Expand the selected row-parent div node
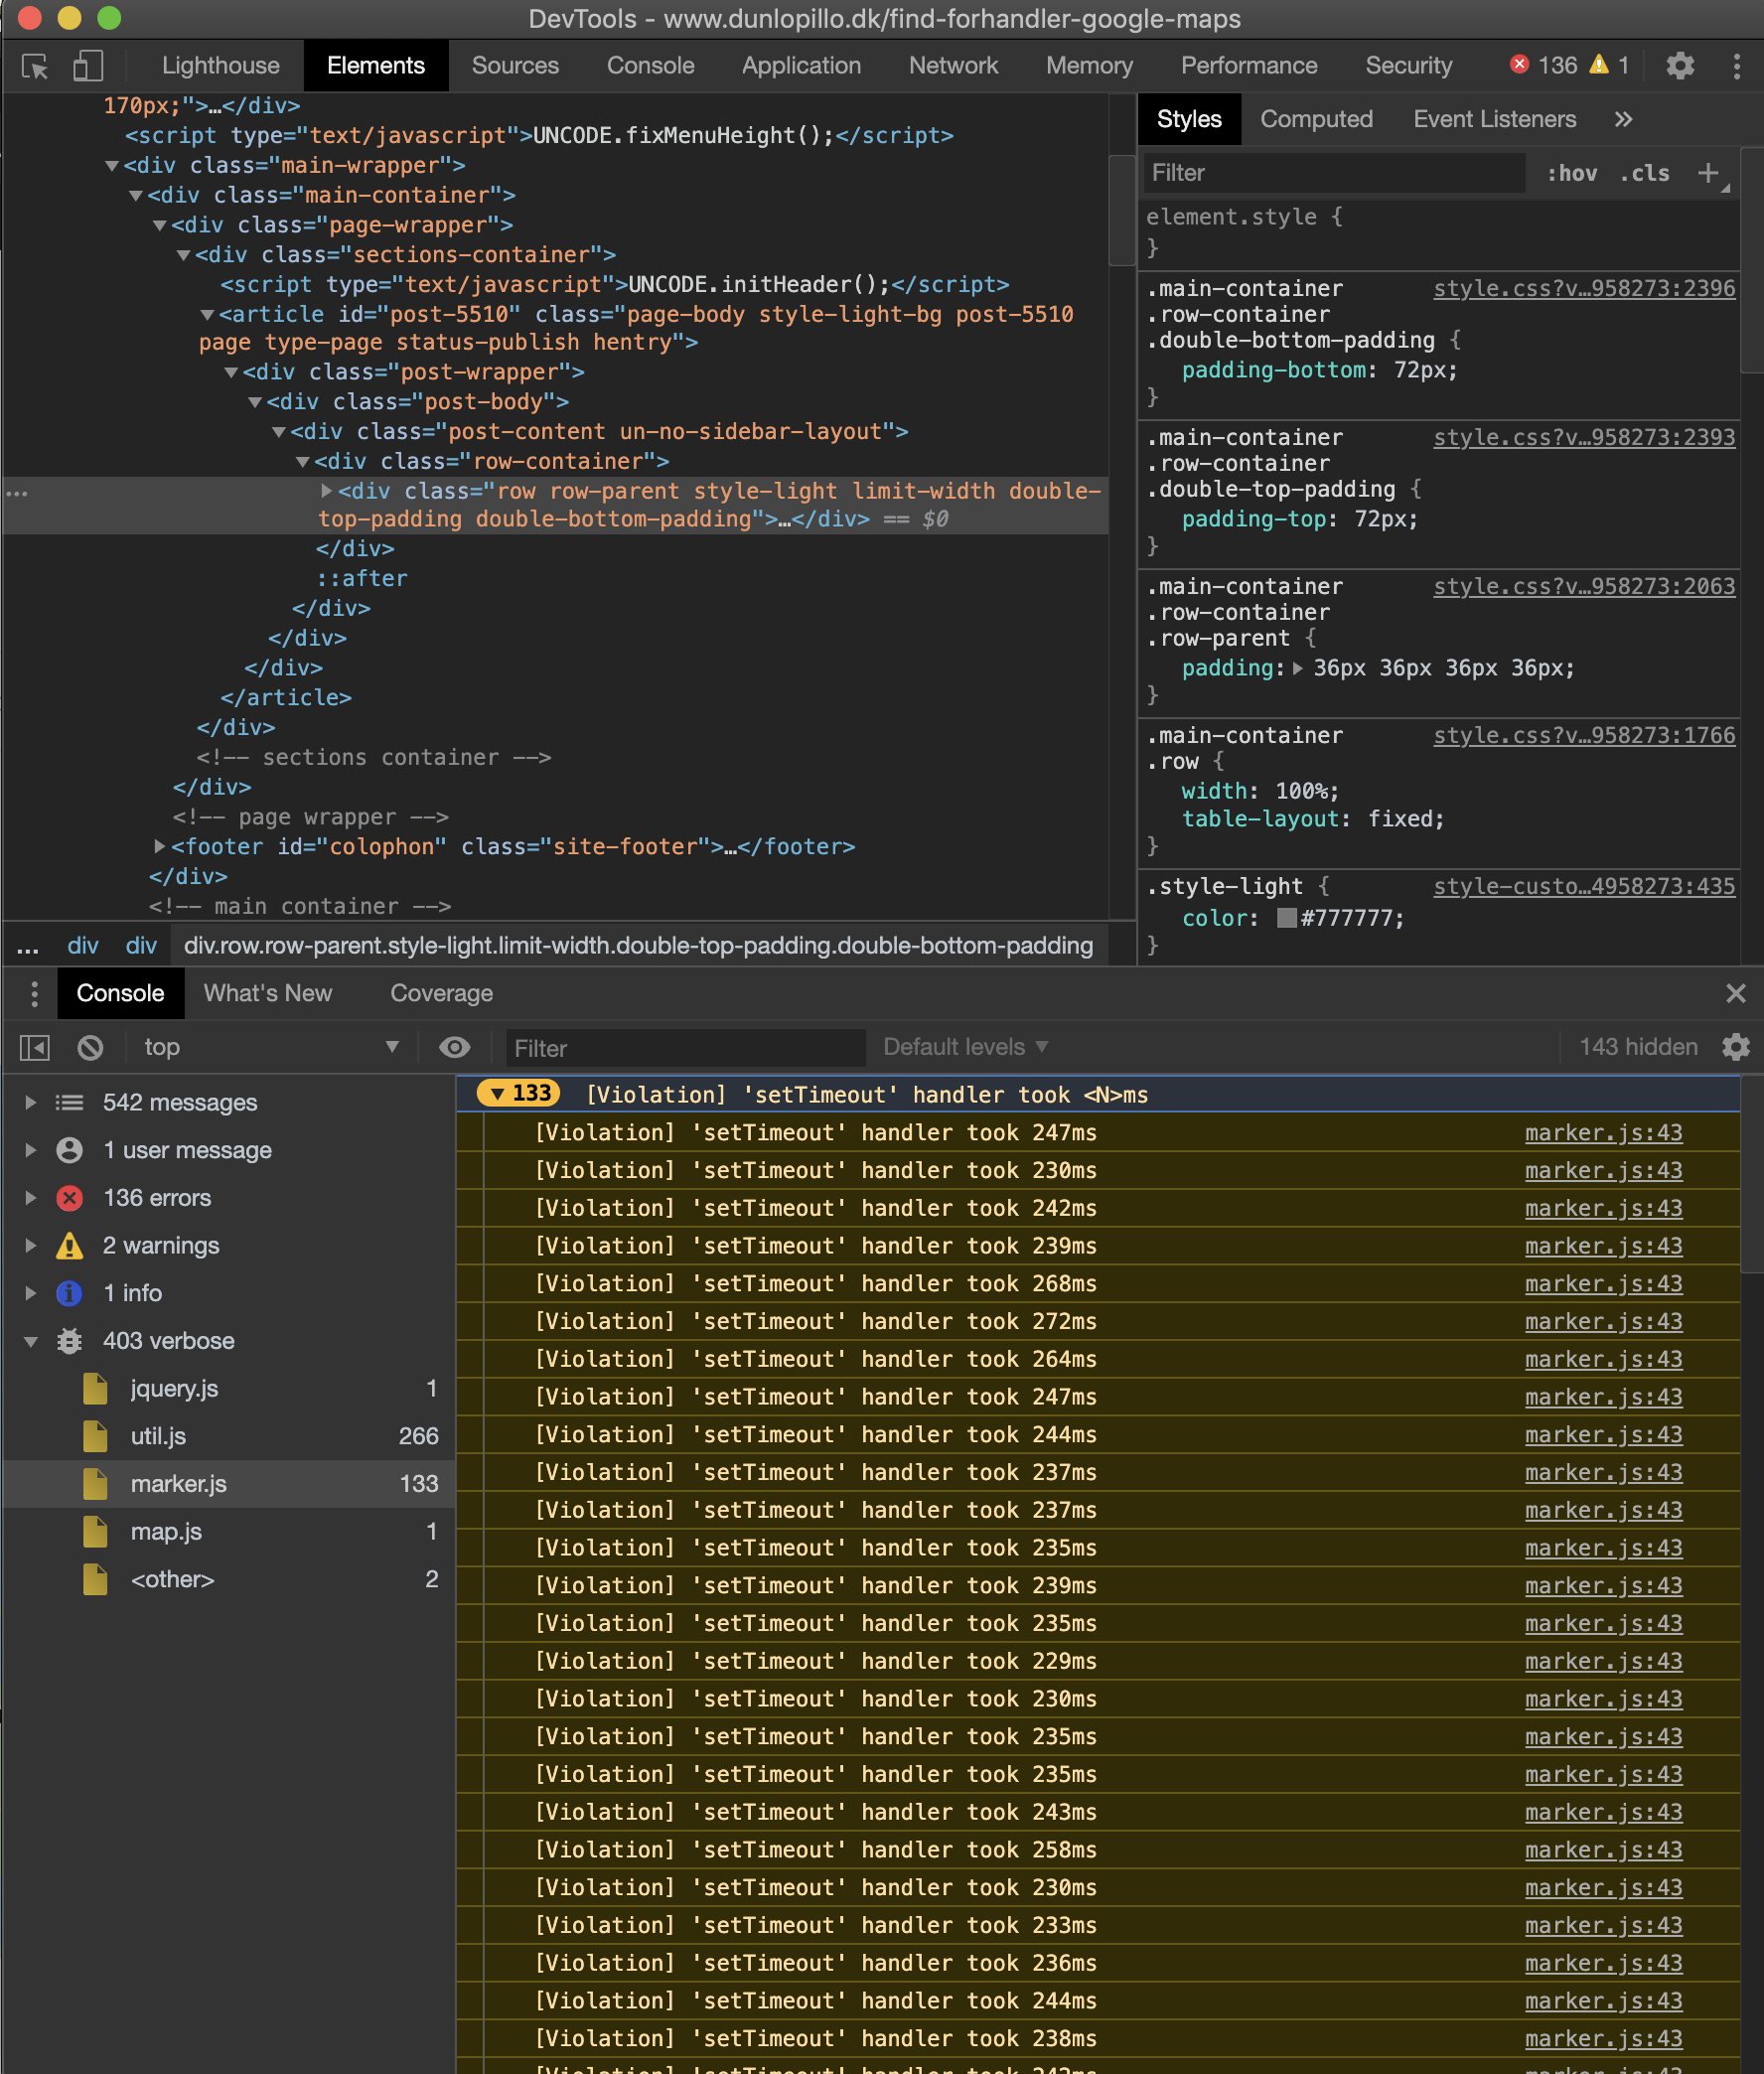1764x2074 pixels. [326, 491]
